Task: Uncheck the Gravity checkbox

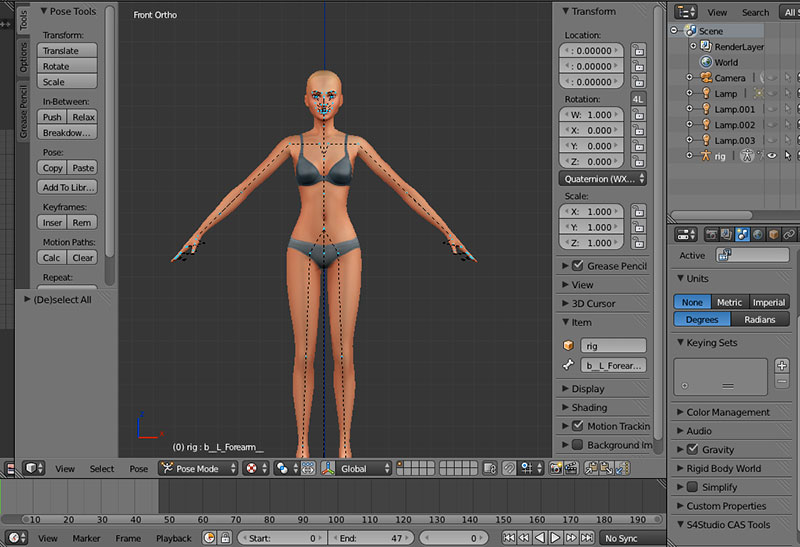Action: 692,449
